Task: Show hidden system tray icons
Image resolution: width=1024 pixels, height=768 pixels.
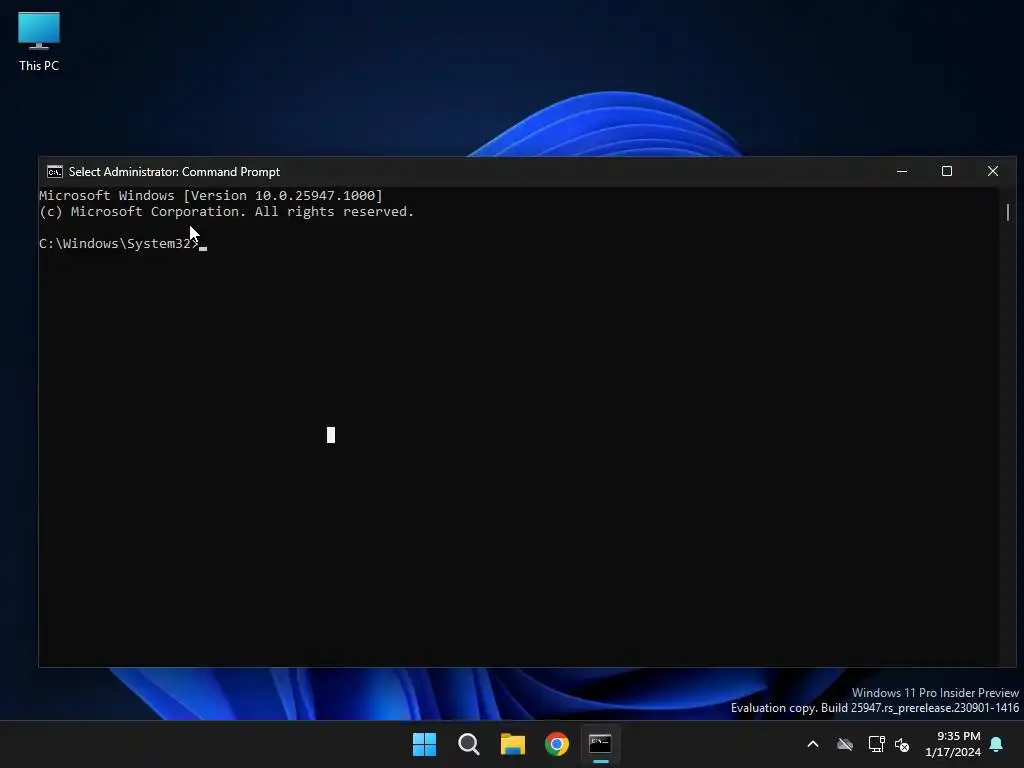Action: pyautogui.click(x=813, y=744)
